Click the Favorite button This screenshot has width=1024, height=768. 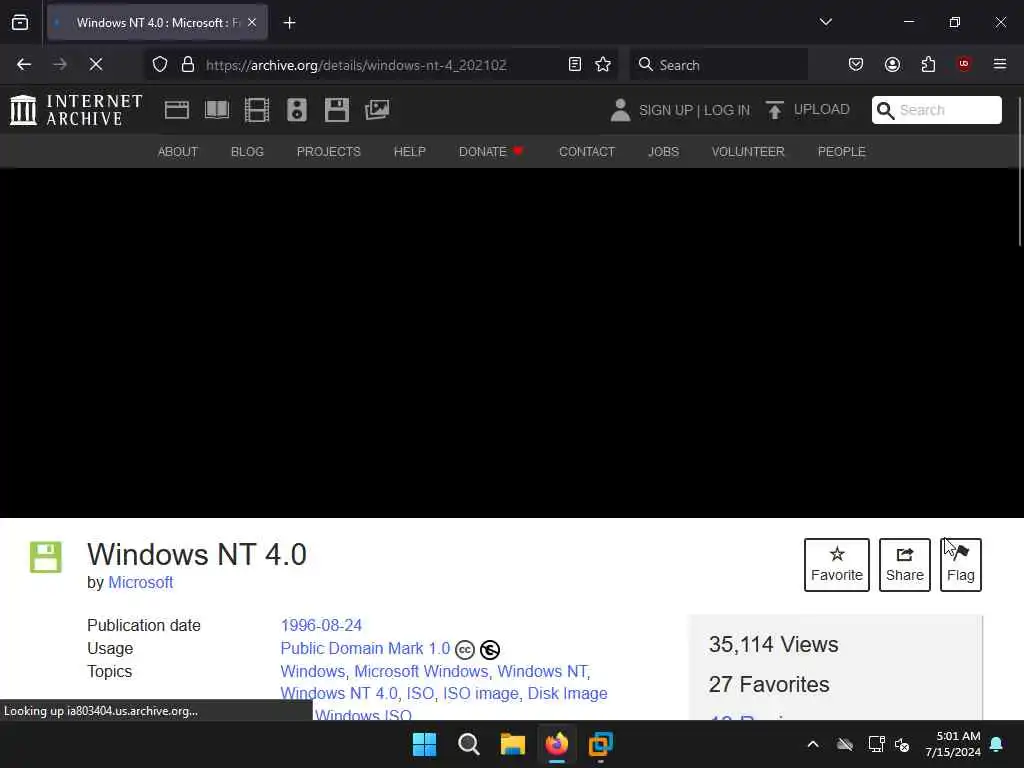837,565
